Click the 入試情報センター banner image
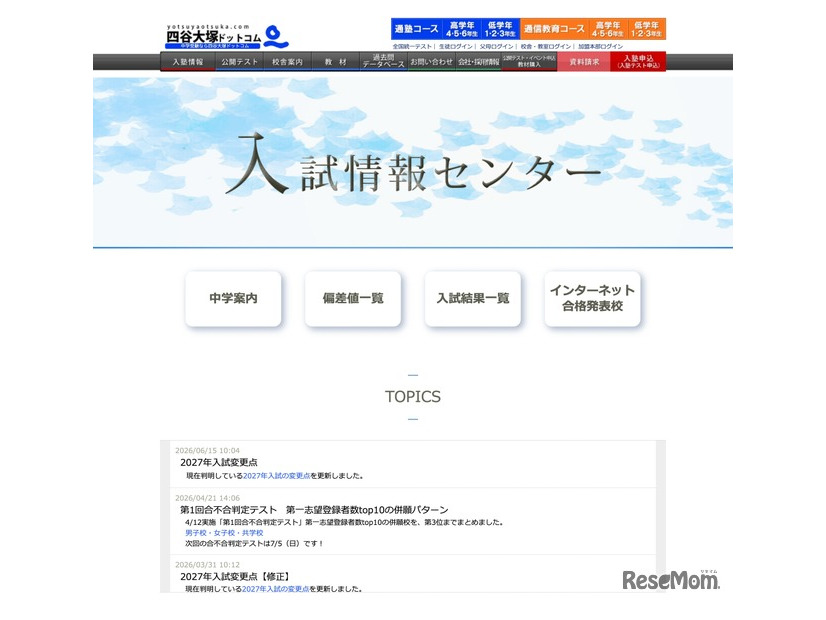The height and width of the screenshot is (620, 826). (x=412, y=162)
